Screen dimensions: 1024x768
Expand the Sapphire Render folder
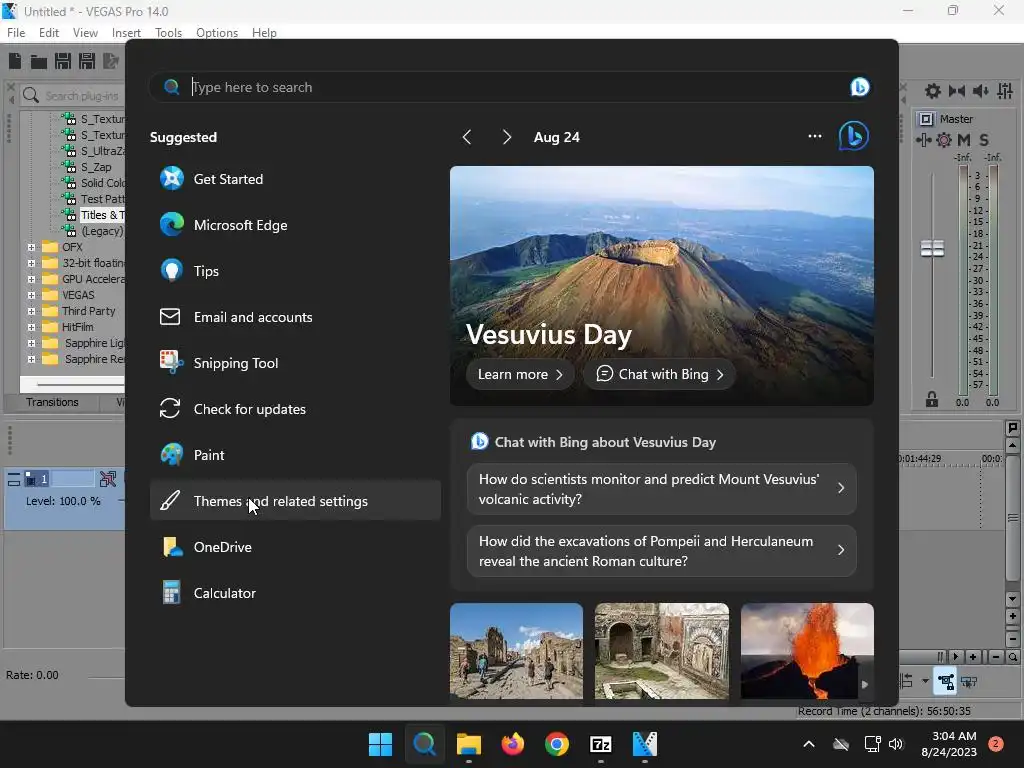pyautogui.click(x=31, y=359)
